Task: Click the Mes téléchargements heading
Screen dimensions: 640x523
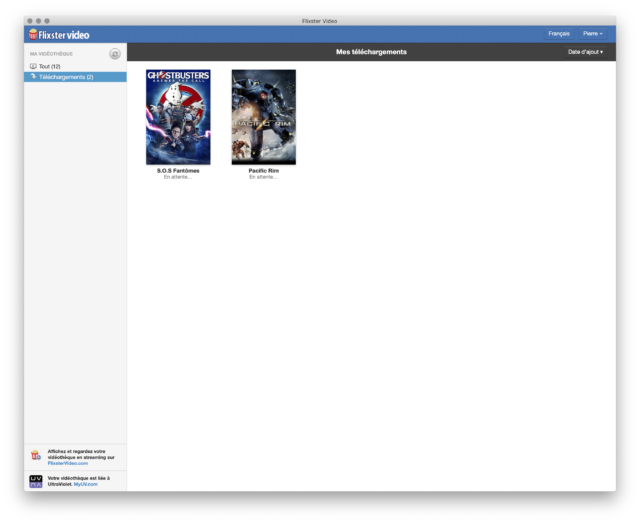Action: click(x=371, y=52)
